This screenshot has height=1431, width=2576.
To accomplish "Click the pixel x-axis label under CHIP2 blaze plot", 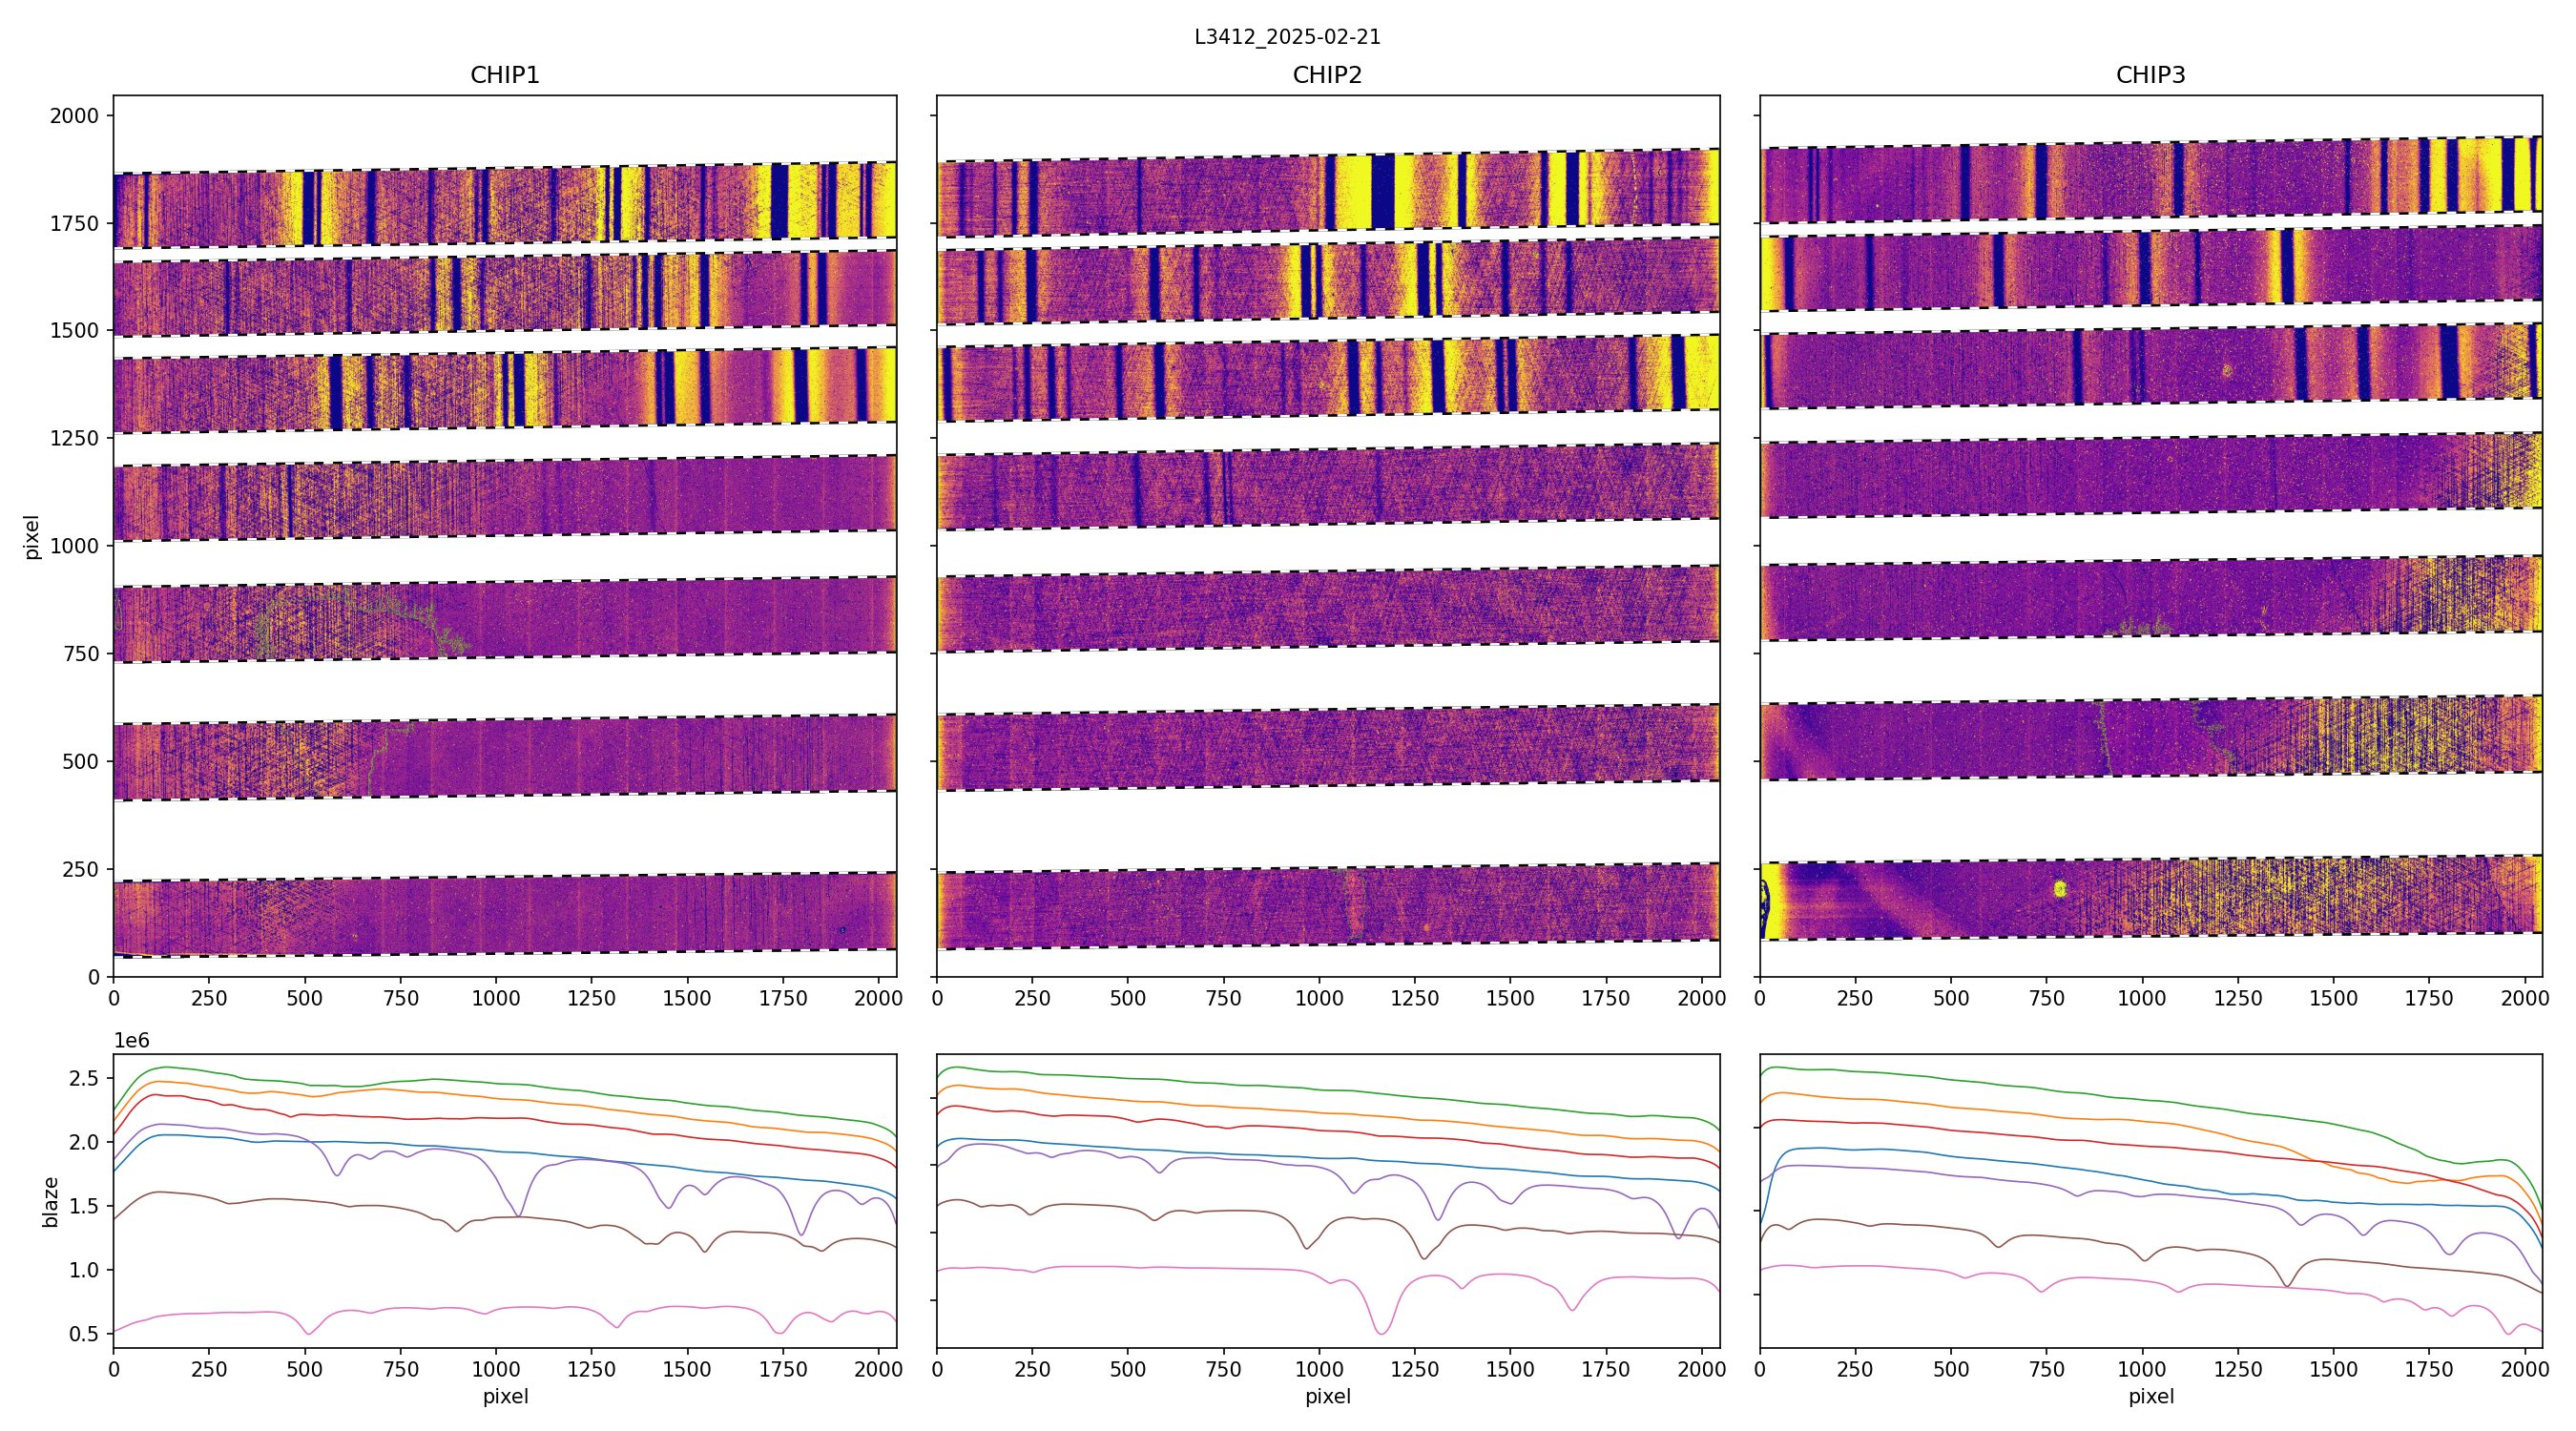I will point(1327,1396).
